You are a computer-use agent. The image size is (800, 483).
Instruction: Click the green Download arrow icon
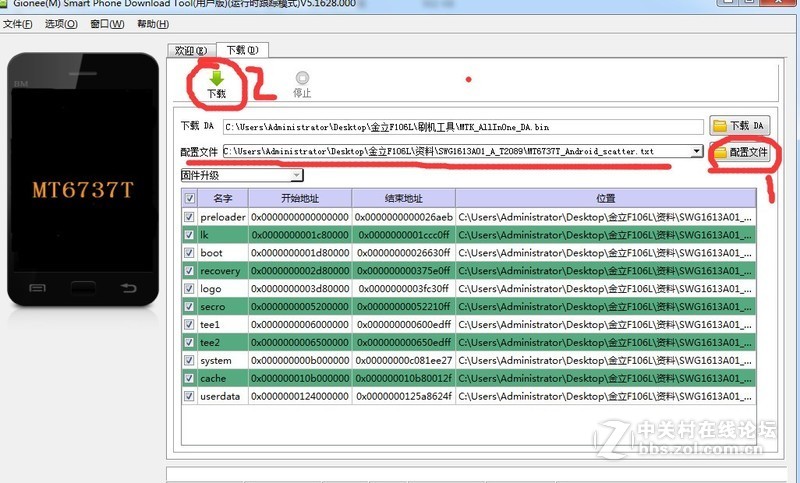pos(217,79)
